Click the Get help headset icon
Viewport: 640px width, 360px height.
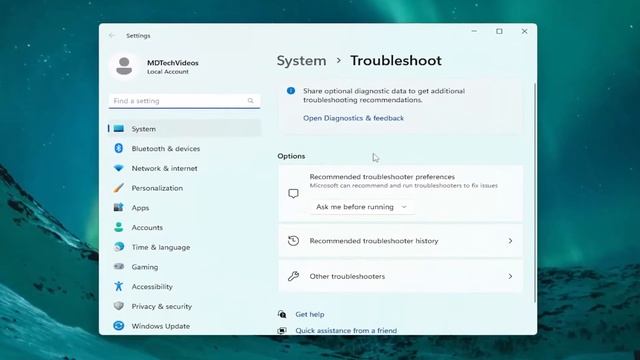tap(282, 314)
